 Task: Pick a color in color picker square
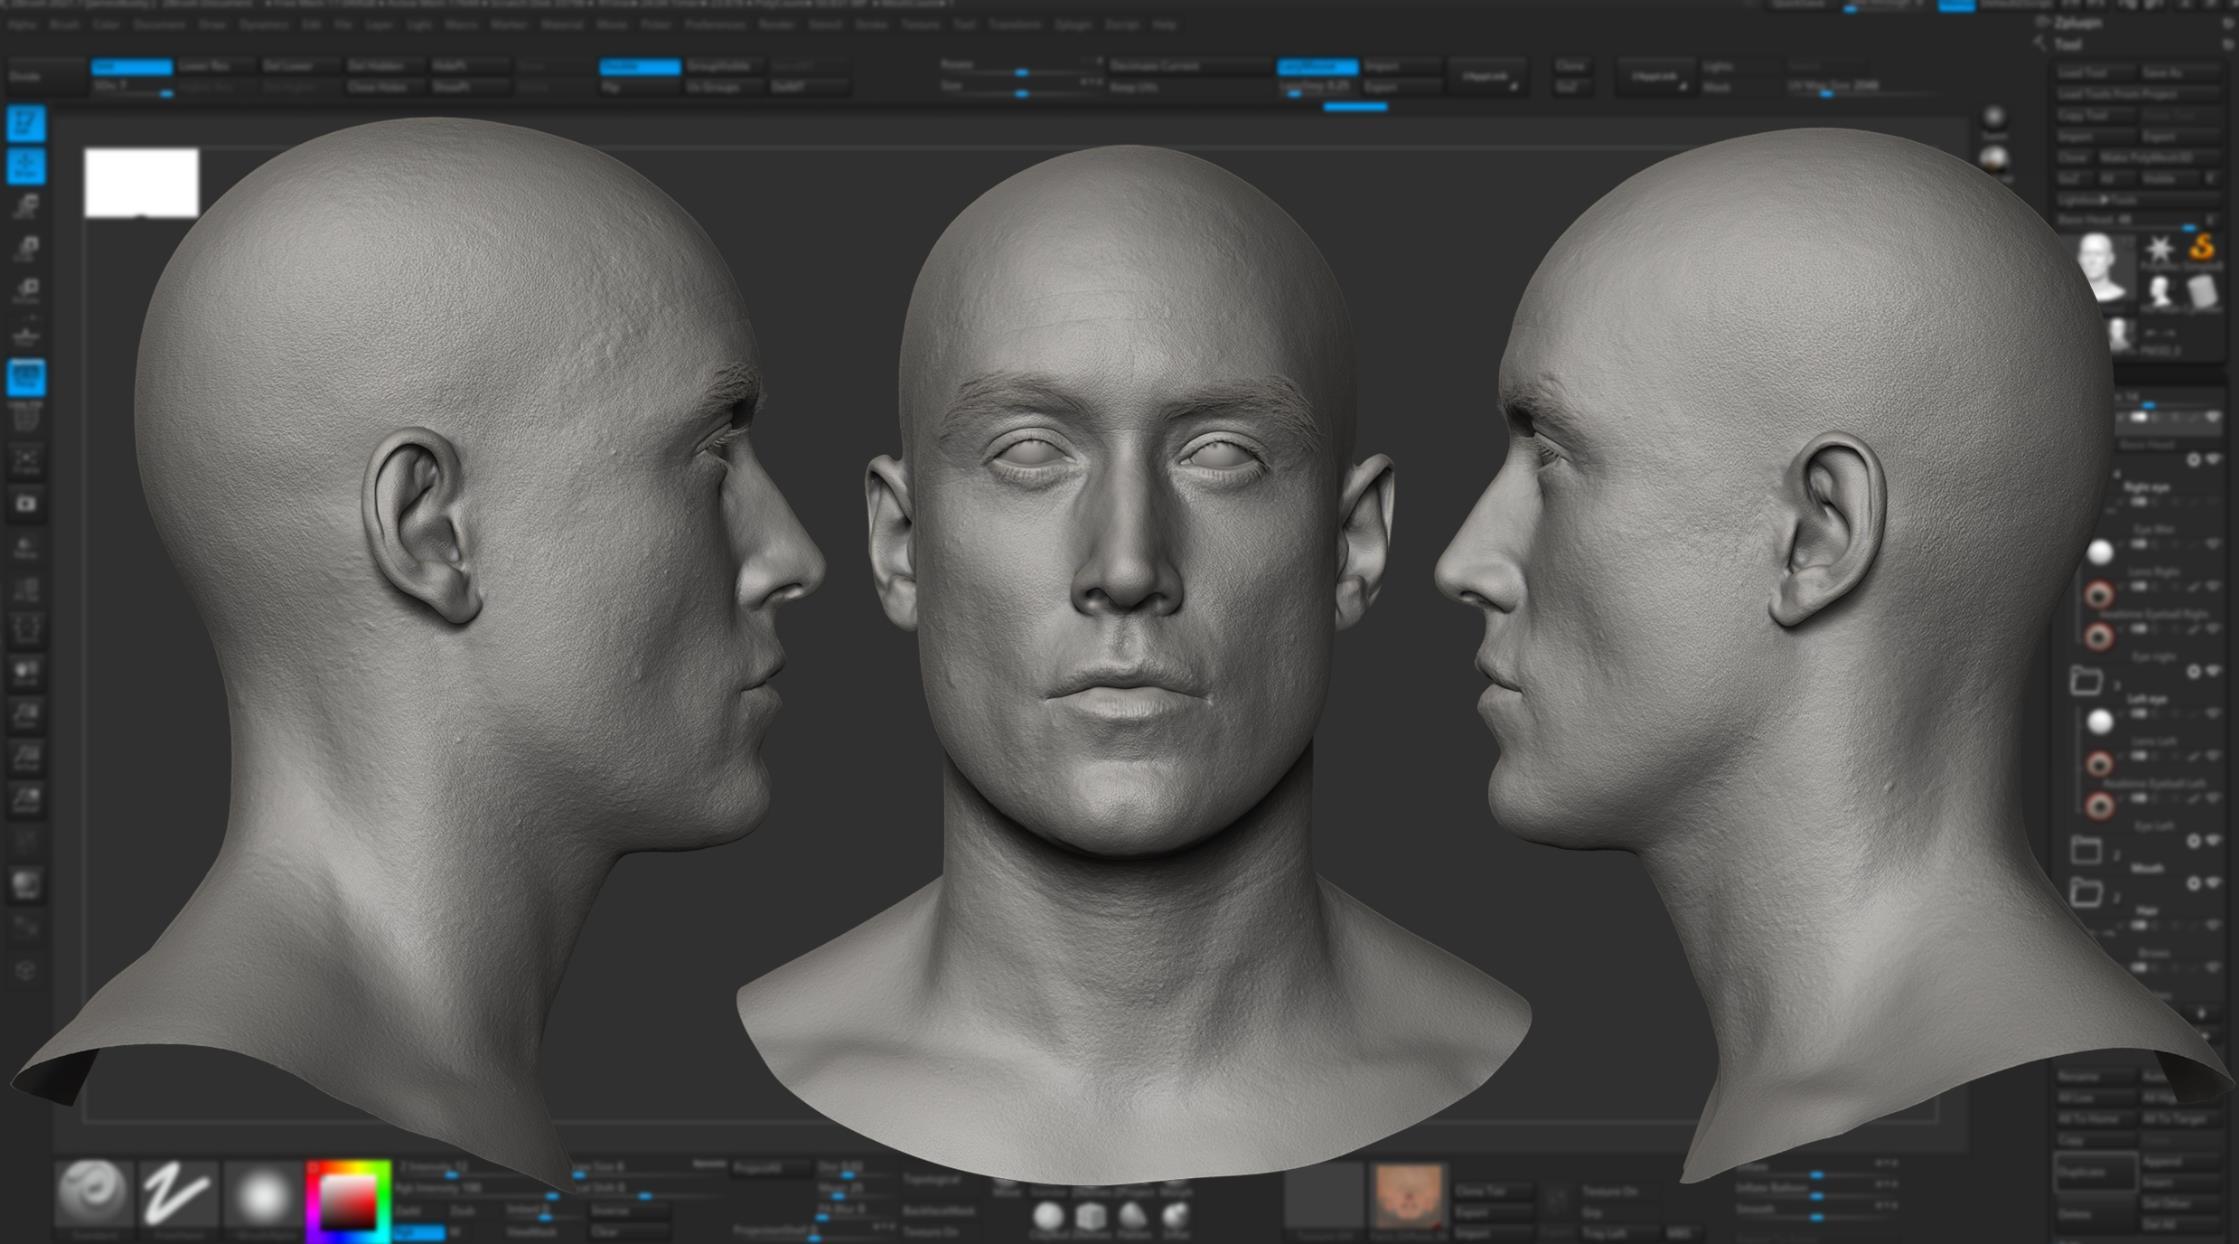click(348, 1200)
